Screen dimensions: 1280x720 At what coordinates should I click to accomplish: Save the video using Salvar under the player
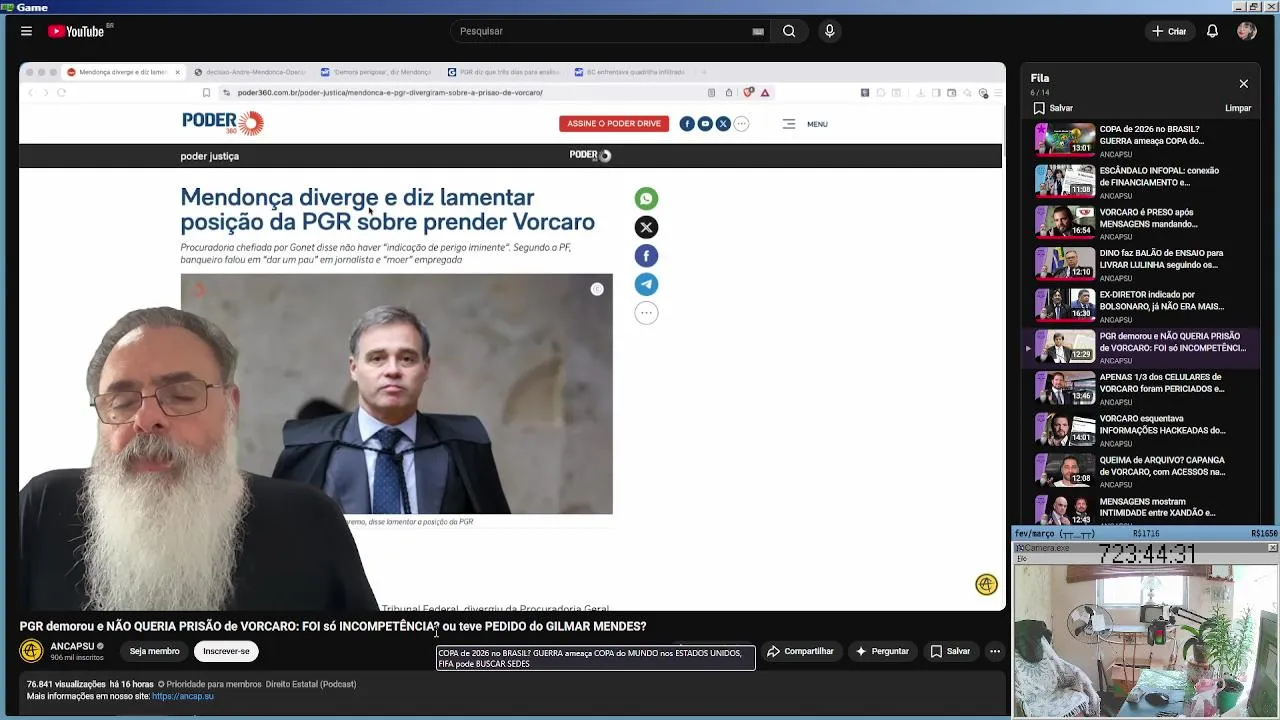click(949, 651)
